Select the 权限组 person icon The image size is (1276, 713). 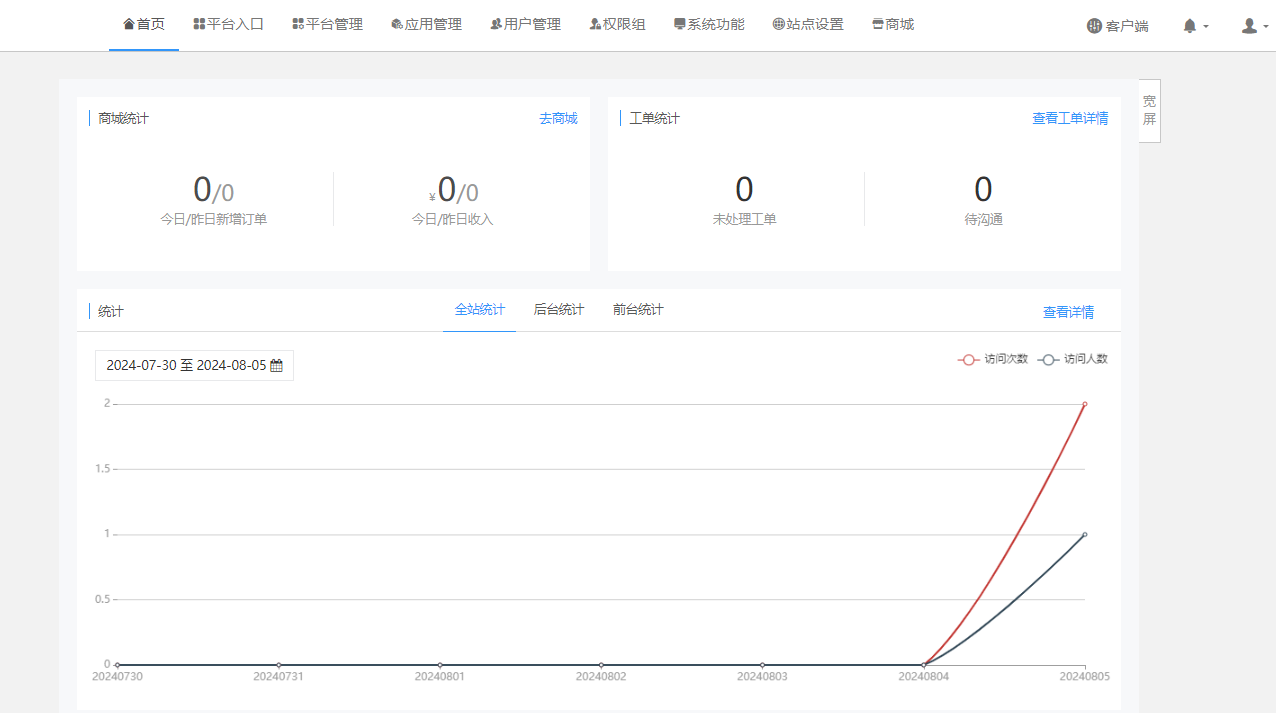(593, 23)
